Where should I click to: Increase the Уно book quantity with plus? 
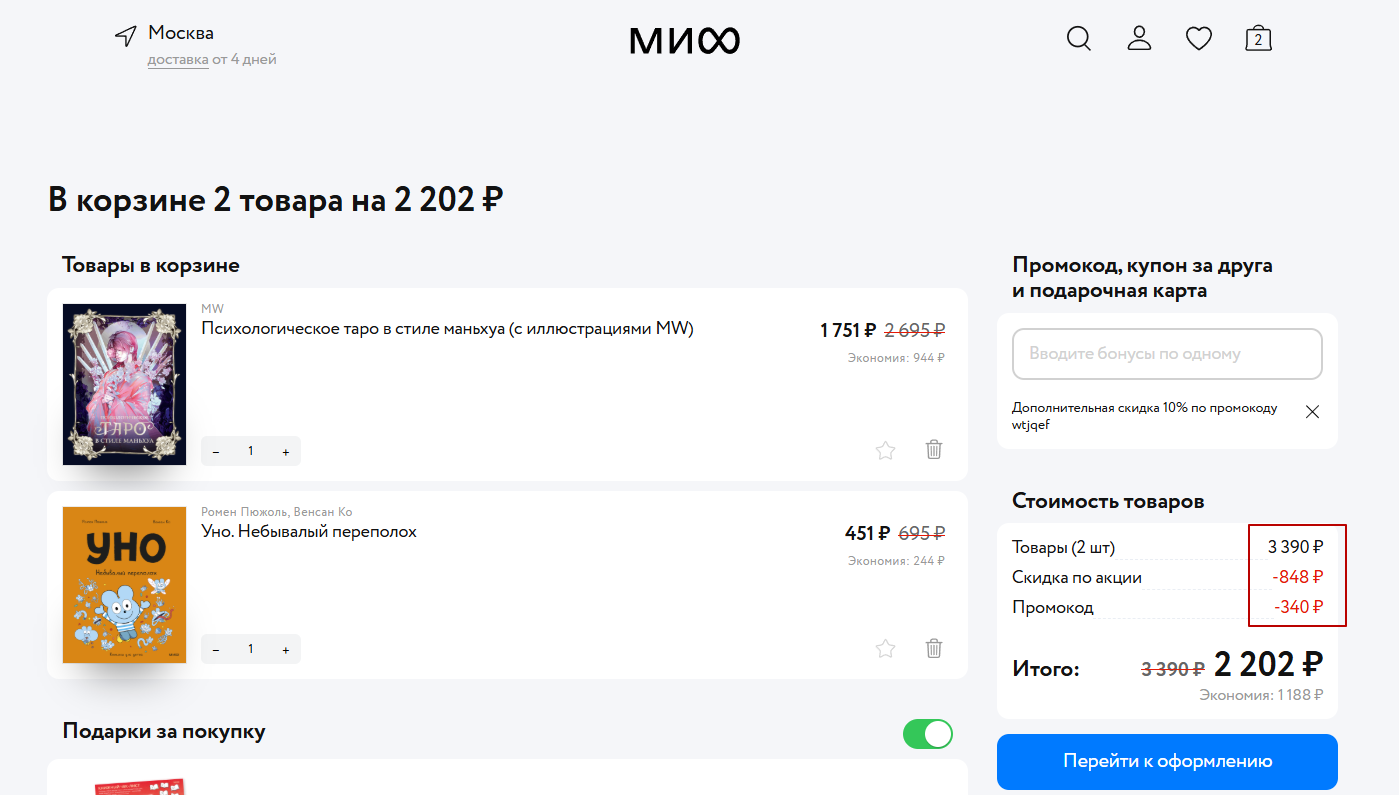point(286,650)
